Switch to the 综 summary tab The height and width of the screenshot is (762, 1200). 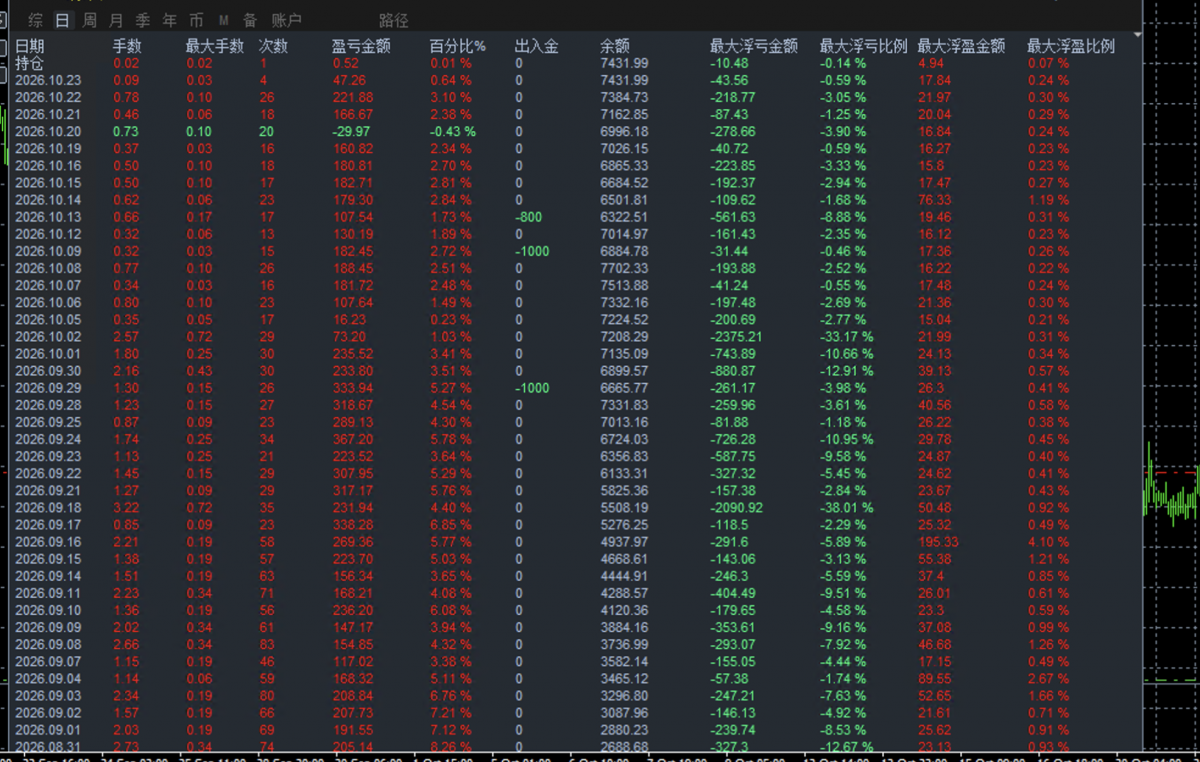pyautogui.click(x=36, y=20)
